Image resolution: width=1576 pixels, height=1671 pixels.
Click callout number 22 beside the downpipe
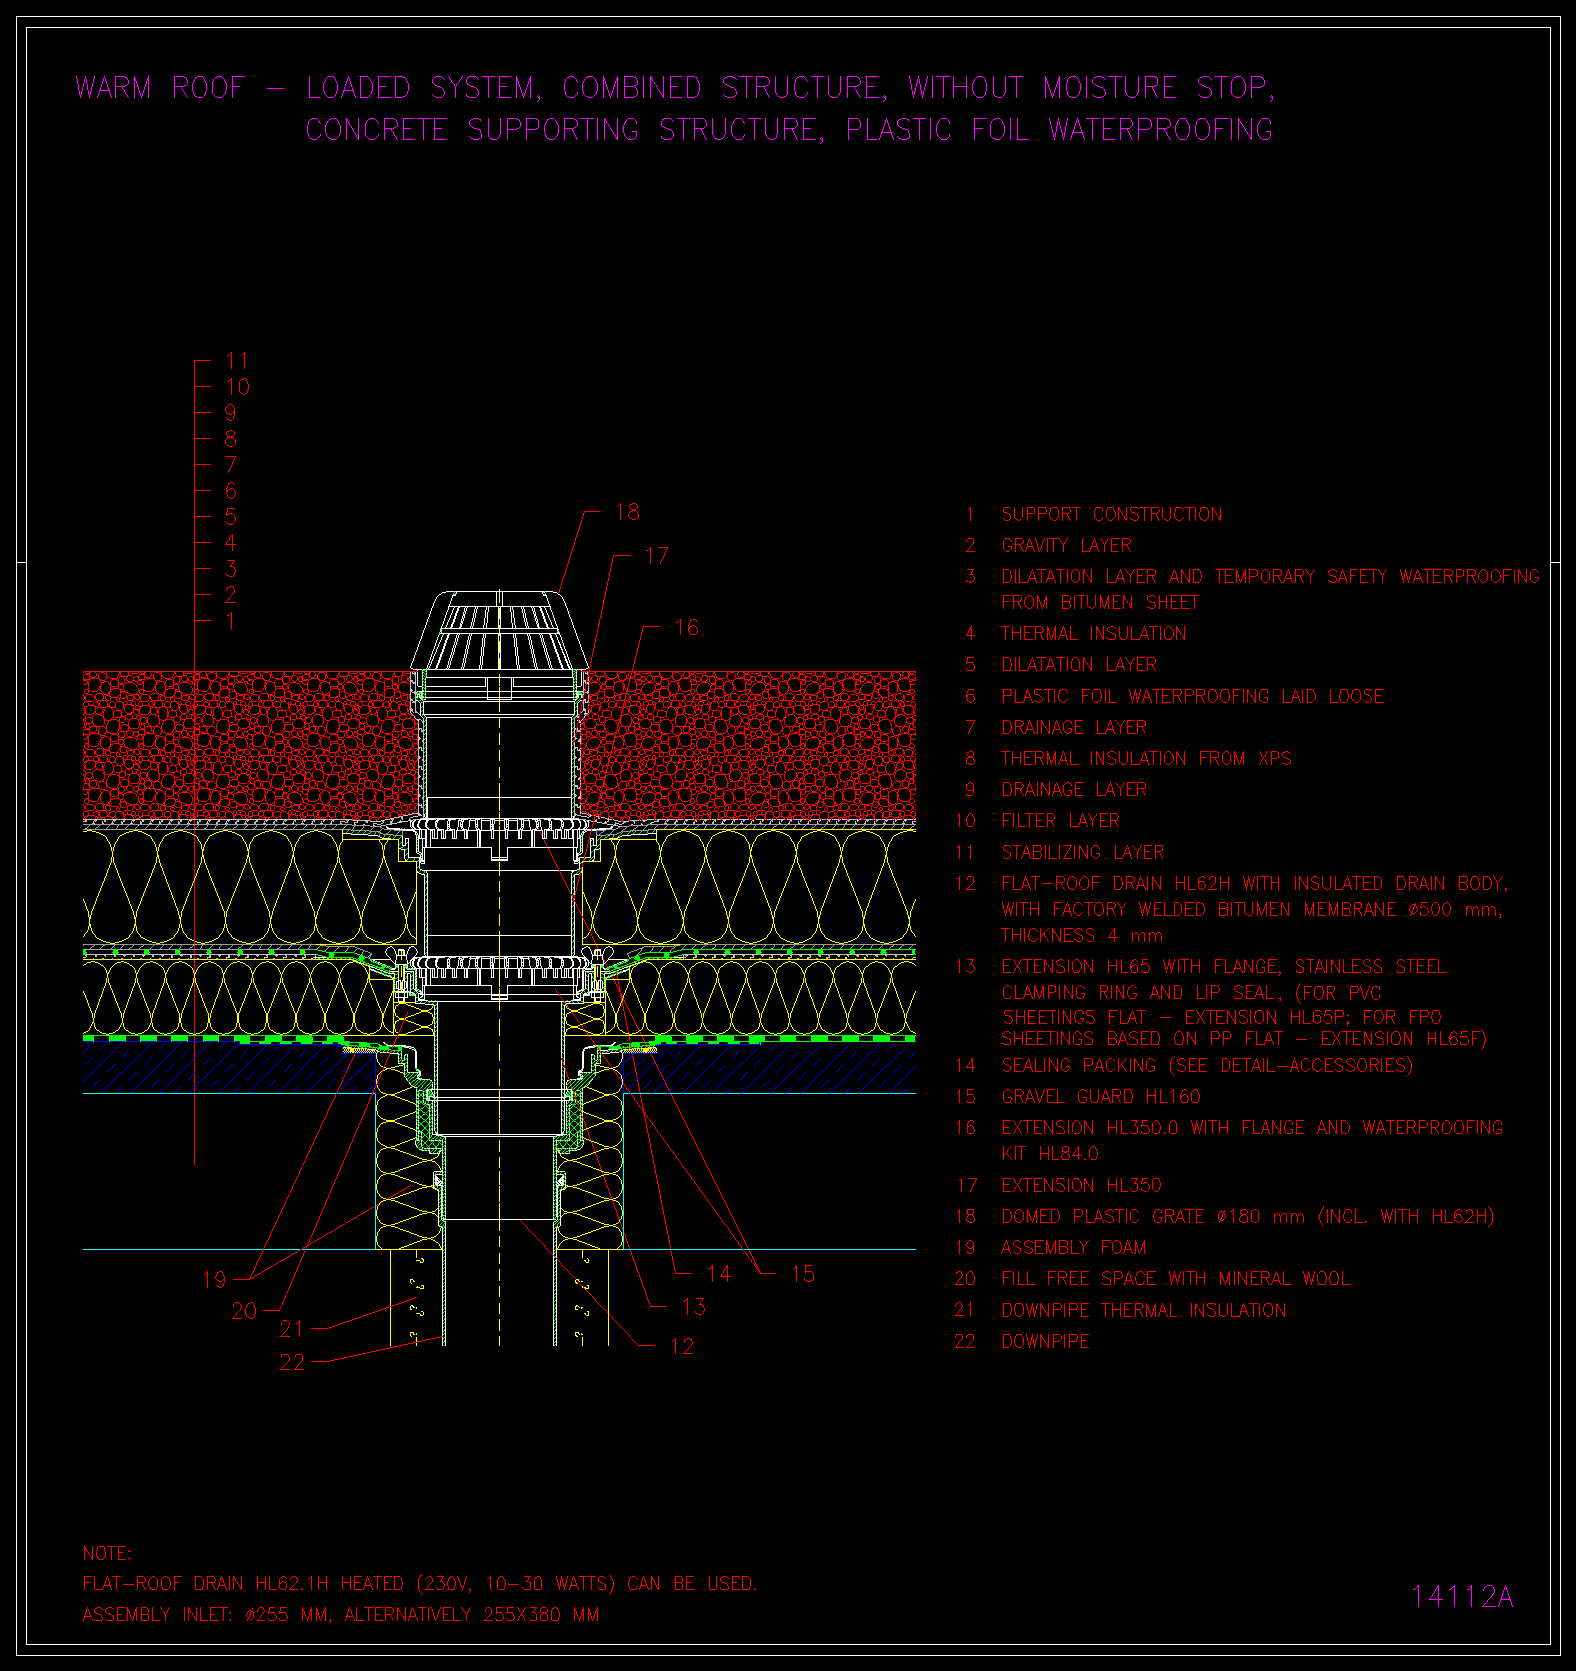coord(292,1362)
